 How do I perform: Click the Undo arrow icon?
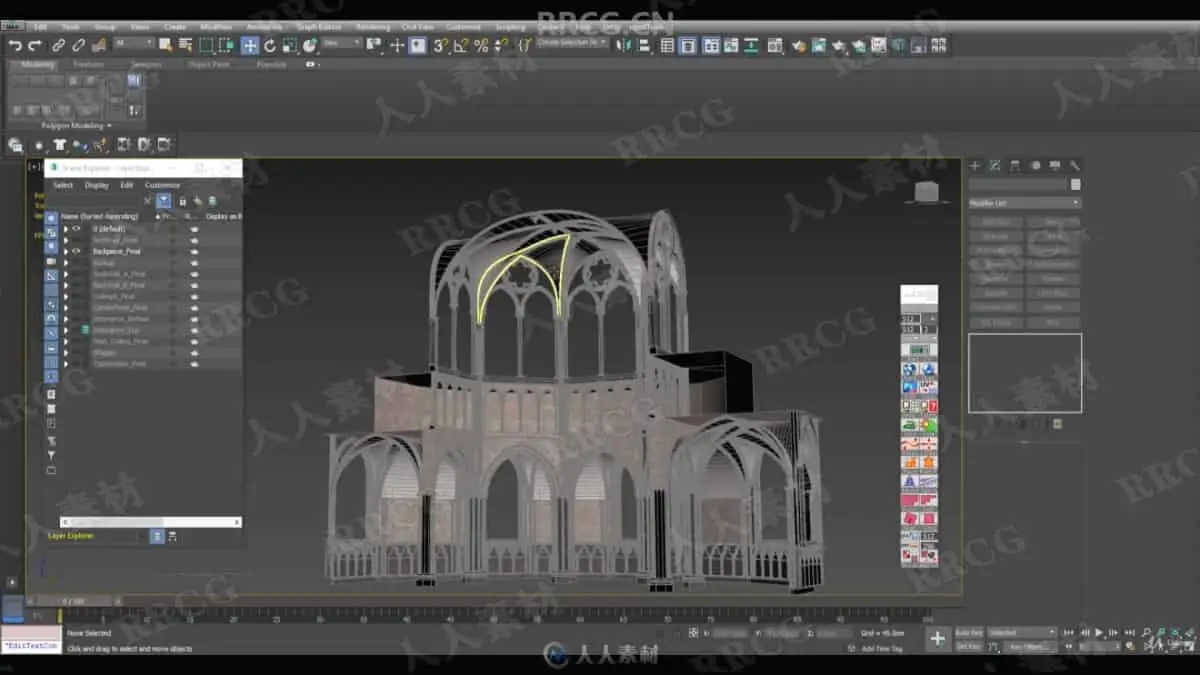[15, 45]
